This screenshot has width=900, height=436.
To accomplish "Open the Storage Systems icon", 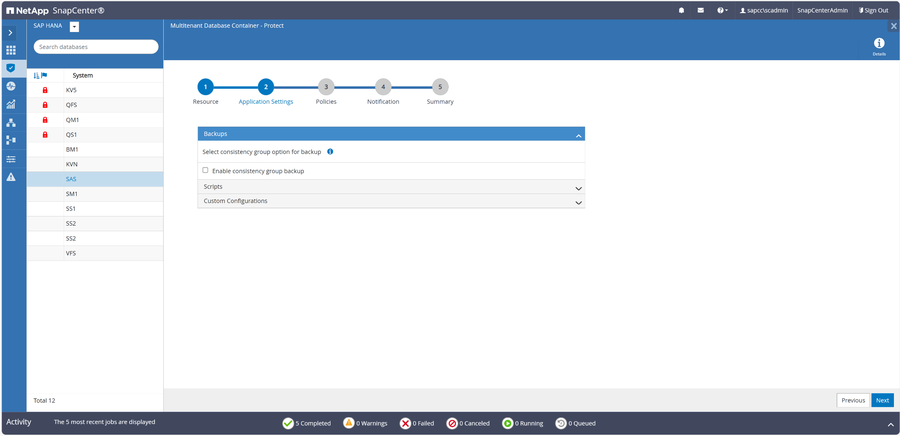I will (11, 140).
